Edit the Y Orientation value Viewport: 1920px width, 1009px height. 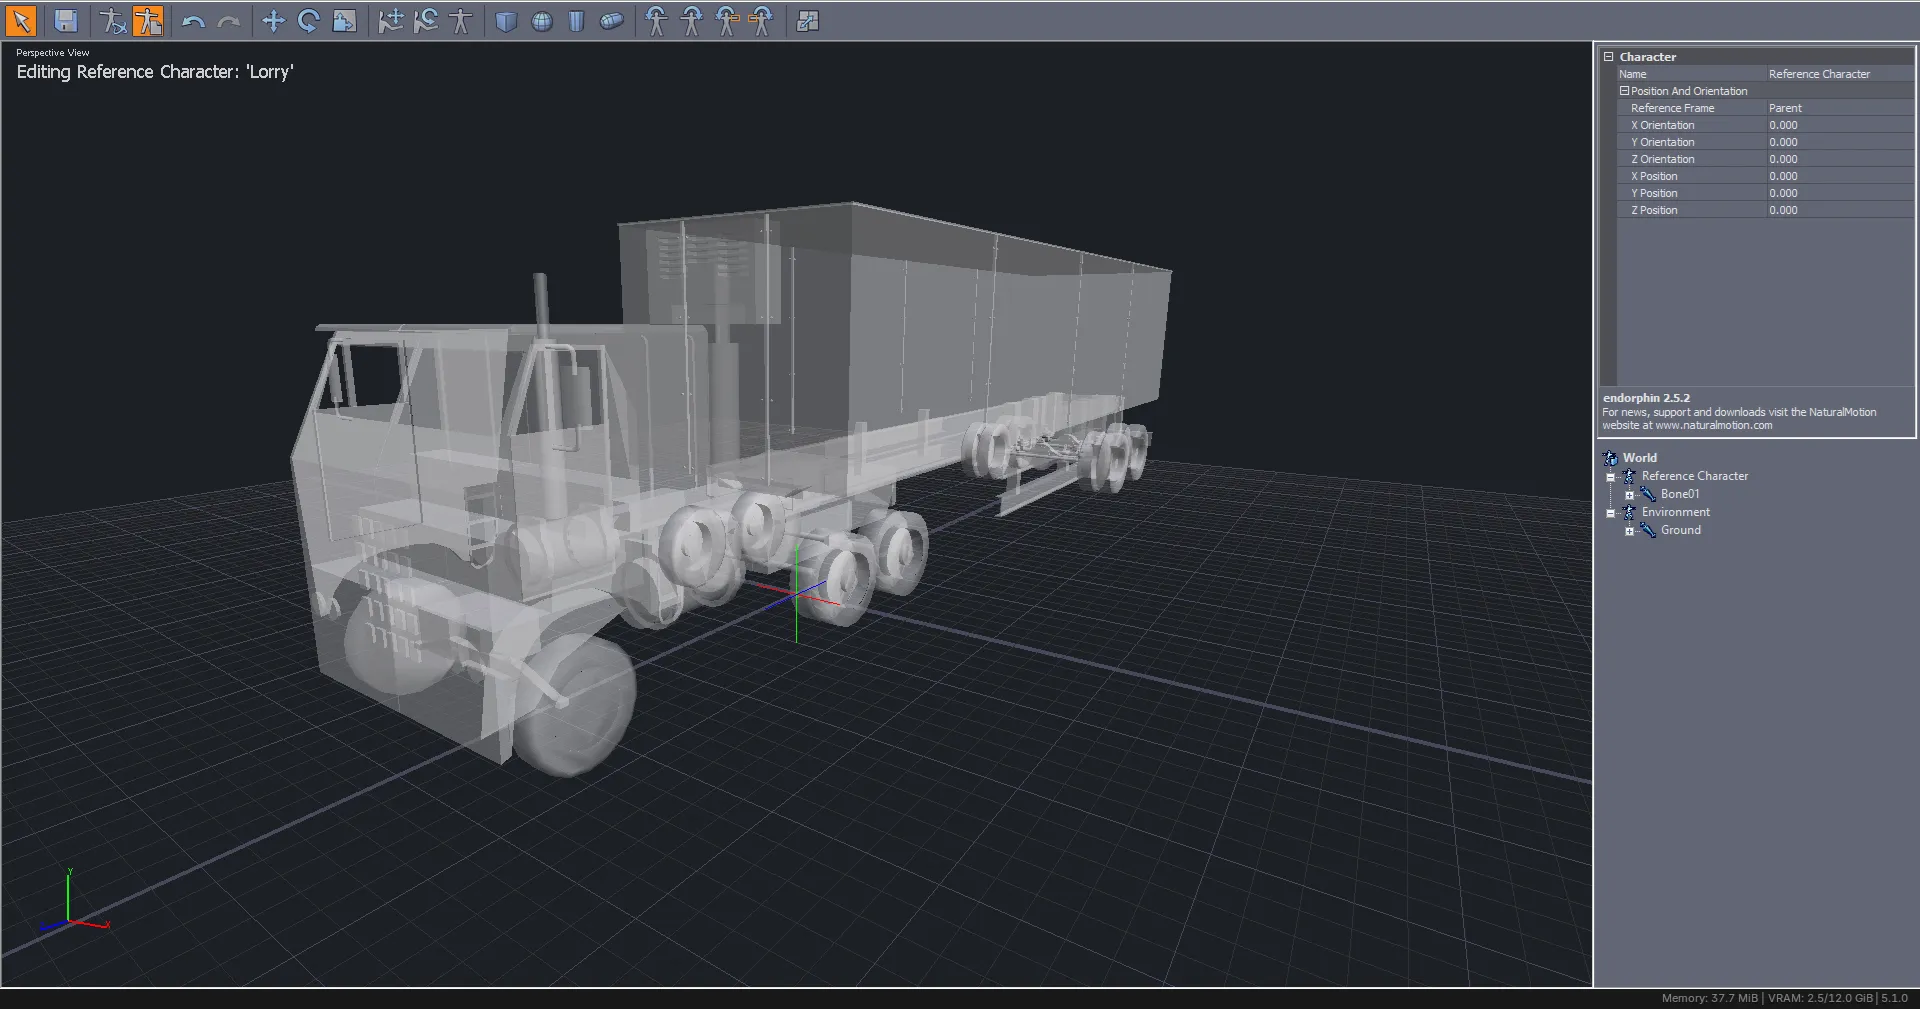coord(1839,142)
